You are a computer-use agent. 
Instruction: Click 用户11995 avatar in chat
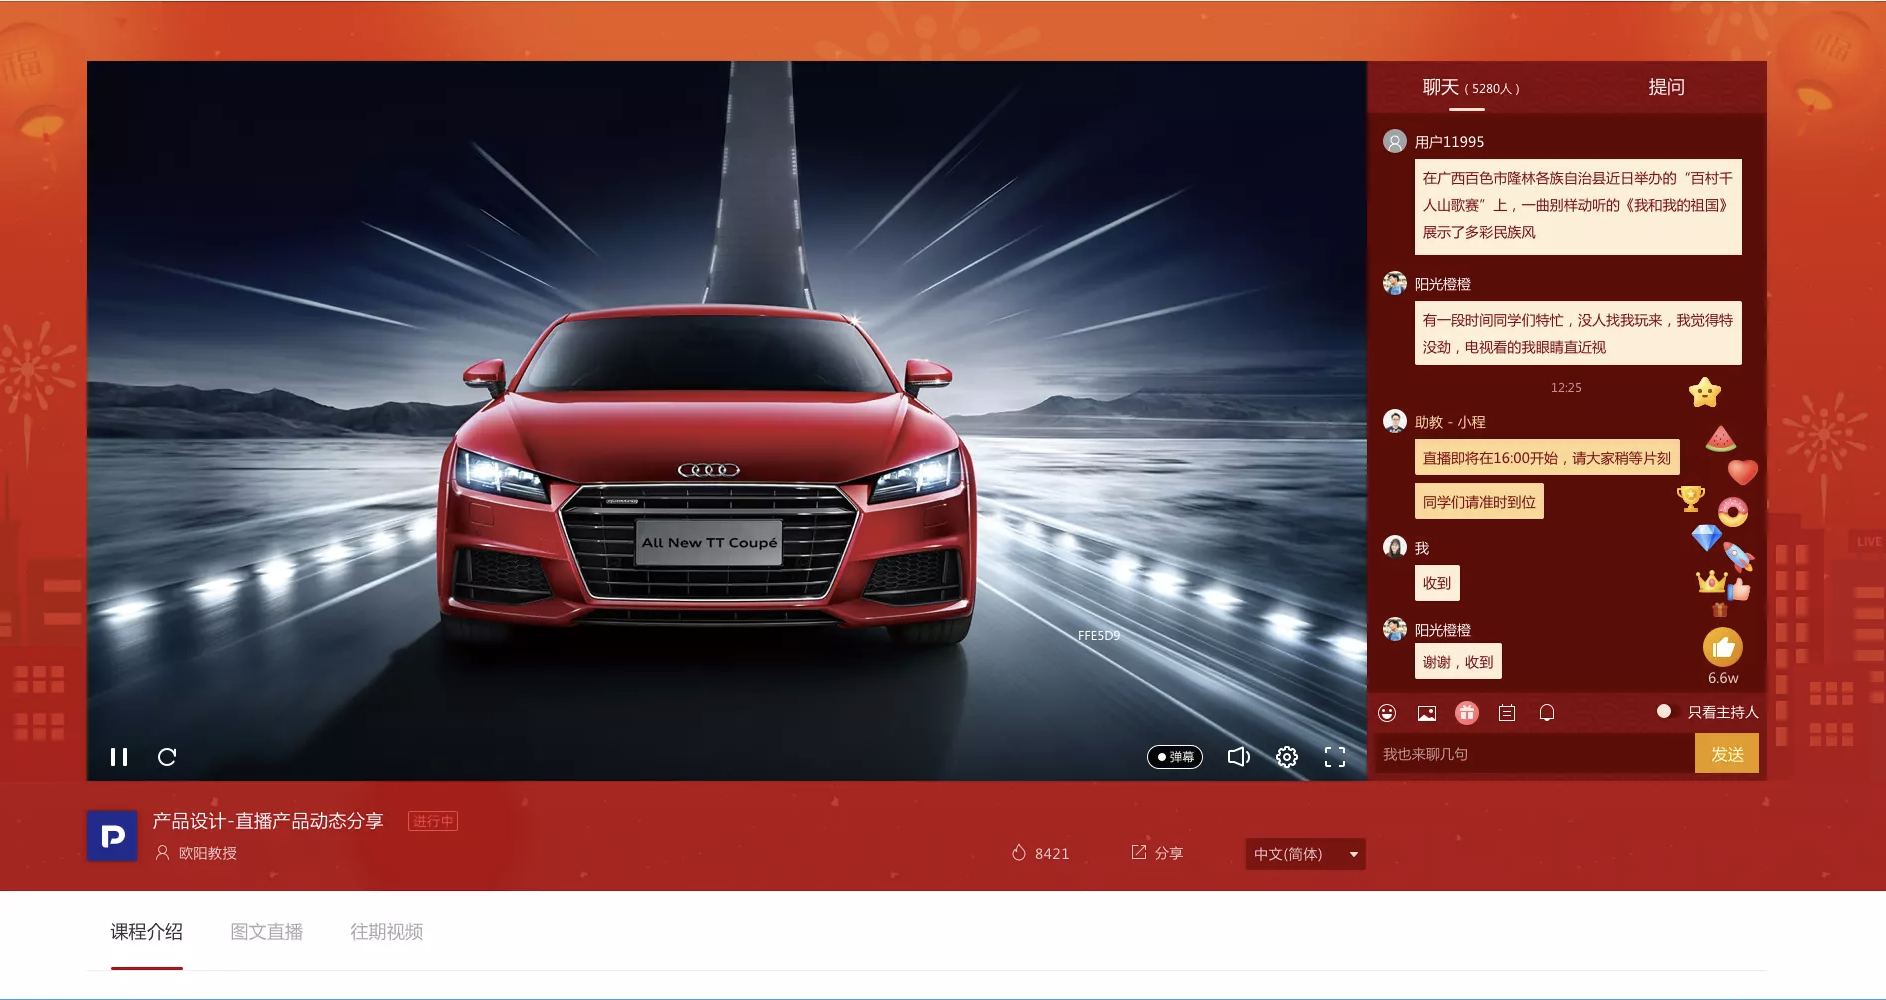tap(1395, 141)
